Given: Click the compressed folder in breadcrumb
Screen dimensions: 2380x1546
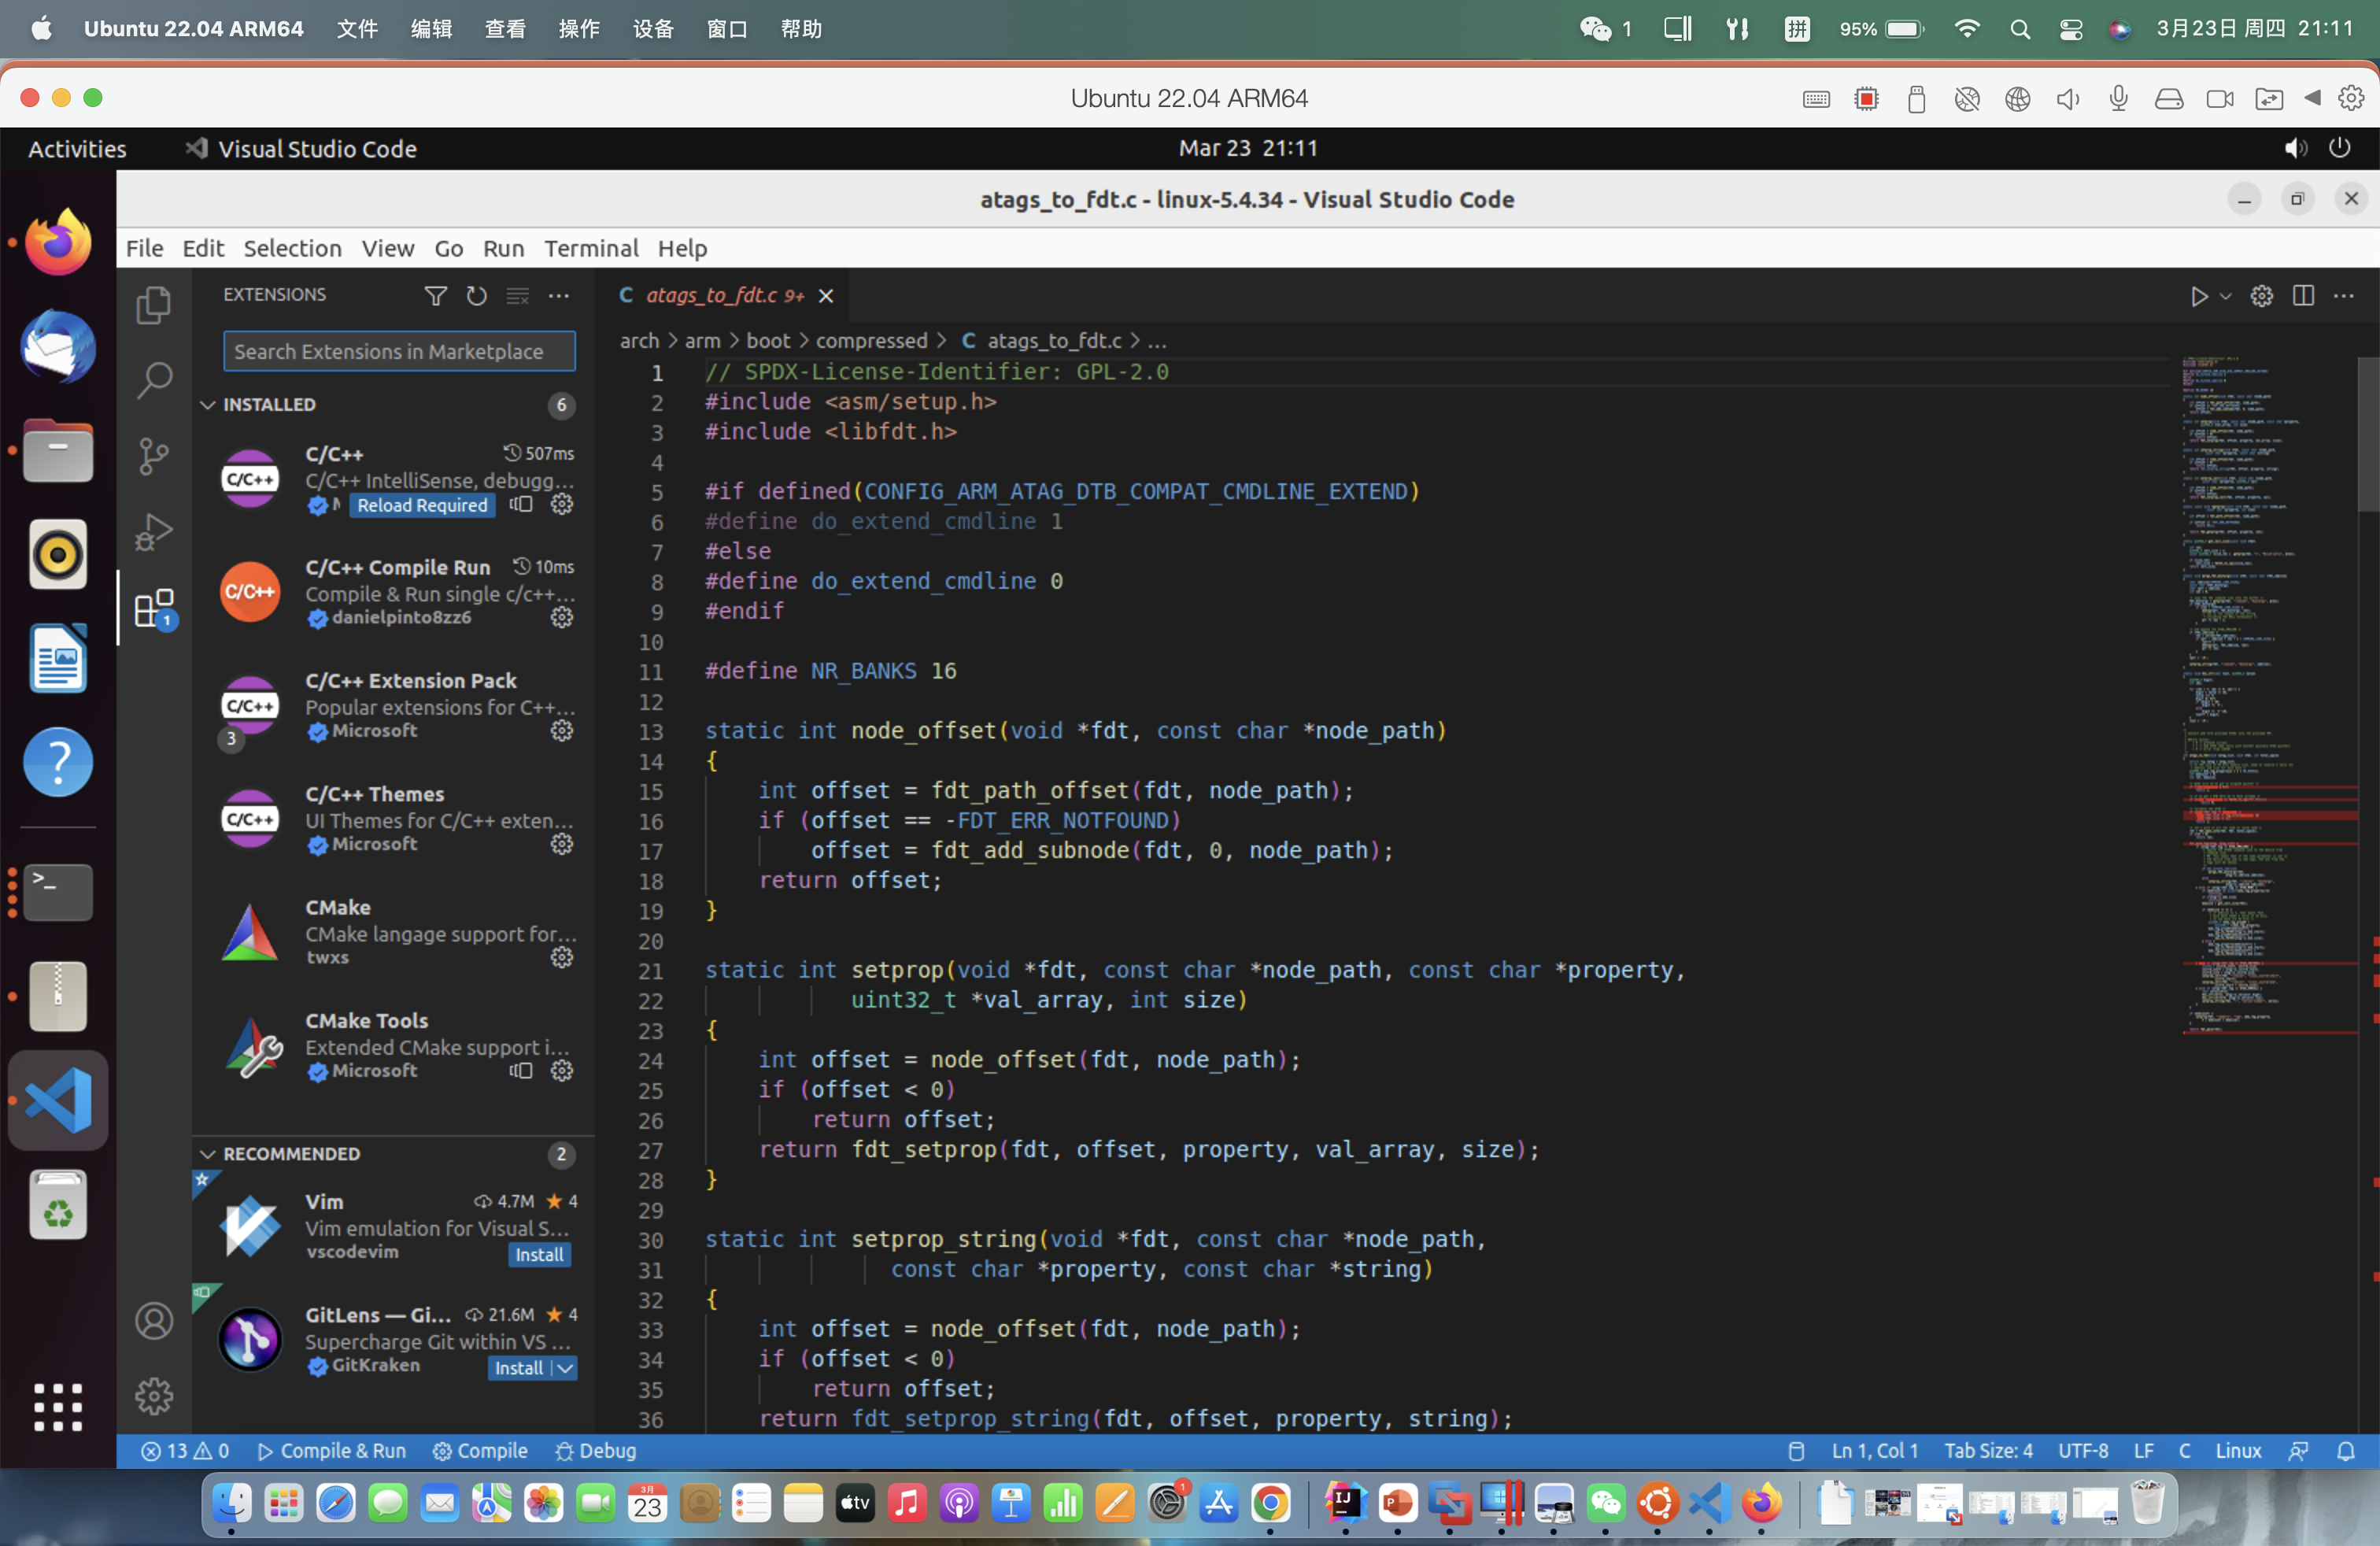Looking at the screenshot, I should pyautogui.click(x=871, y=341).
